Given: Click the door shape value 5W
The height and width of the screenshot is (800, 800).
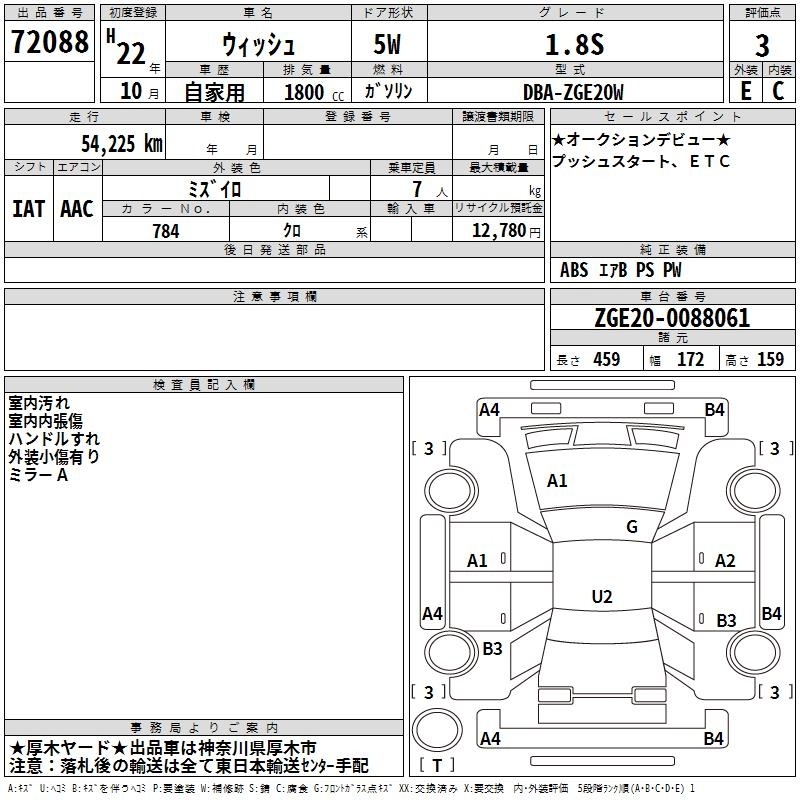Looking at the screenshot, I should [387, 44].
